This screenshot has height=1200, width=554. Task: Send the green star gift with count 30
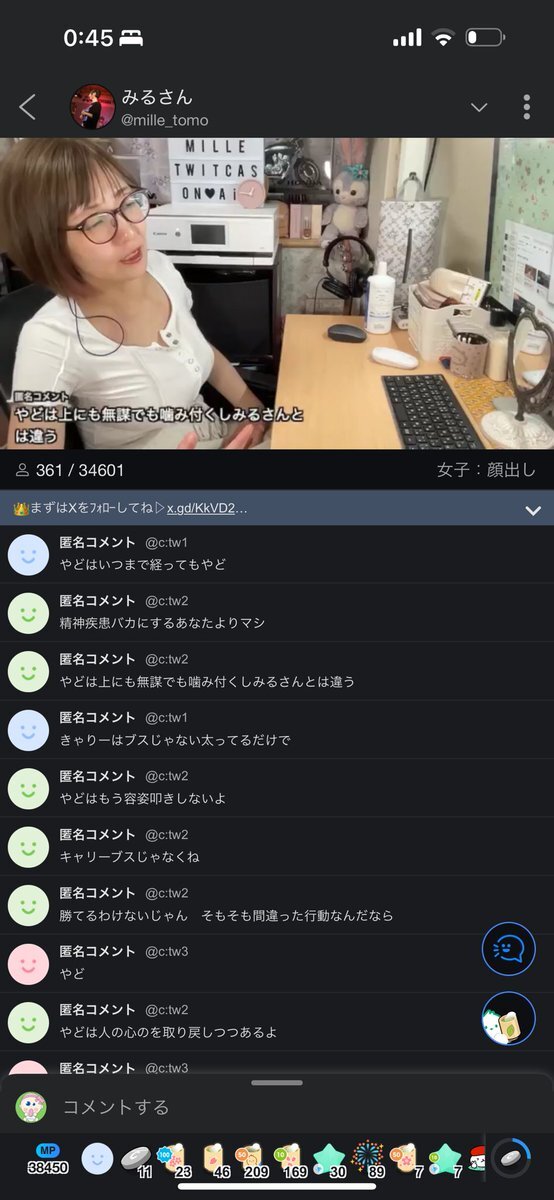point(330,1160)
